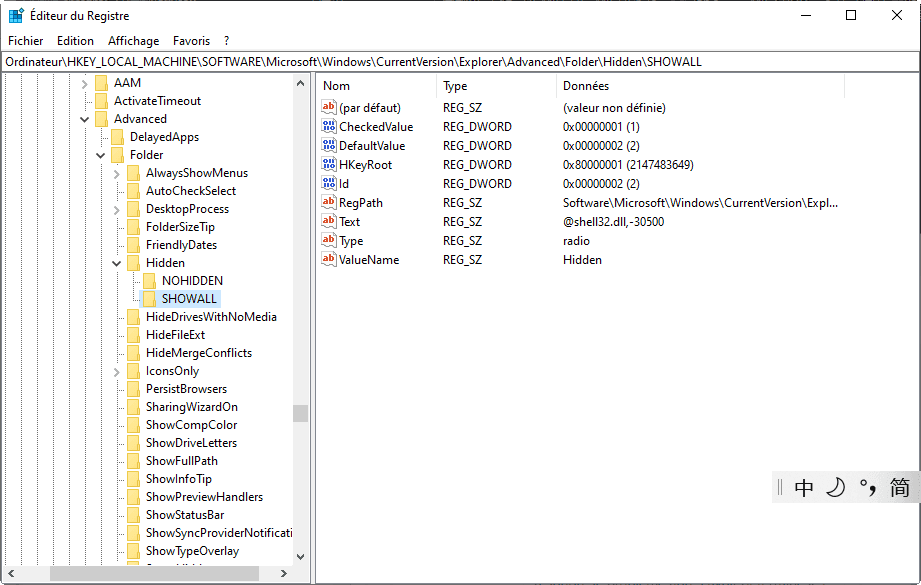Click inside the registry path address bar

pyautogui.click(x=460, y=61)
